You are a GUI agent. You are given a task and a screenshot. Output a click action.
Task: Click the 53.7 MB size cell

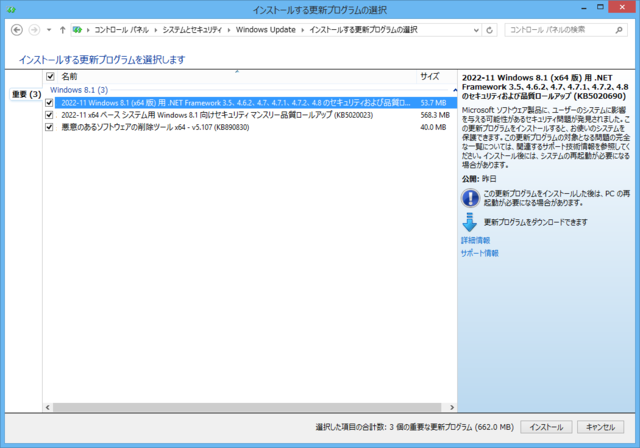433,103
